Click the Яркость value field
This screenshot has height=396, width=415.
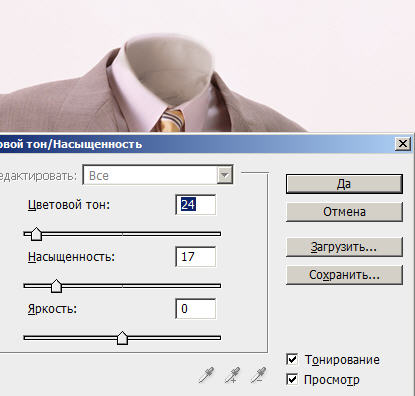coord(196,309)
